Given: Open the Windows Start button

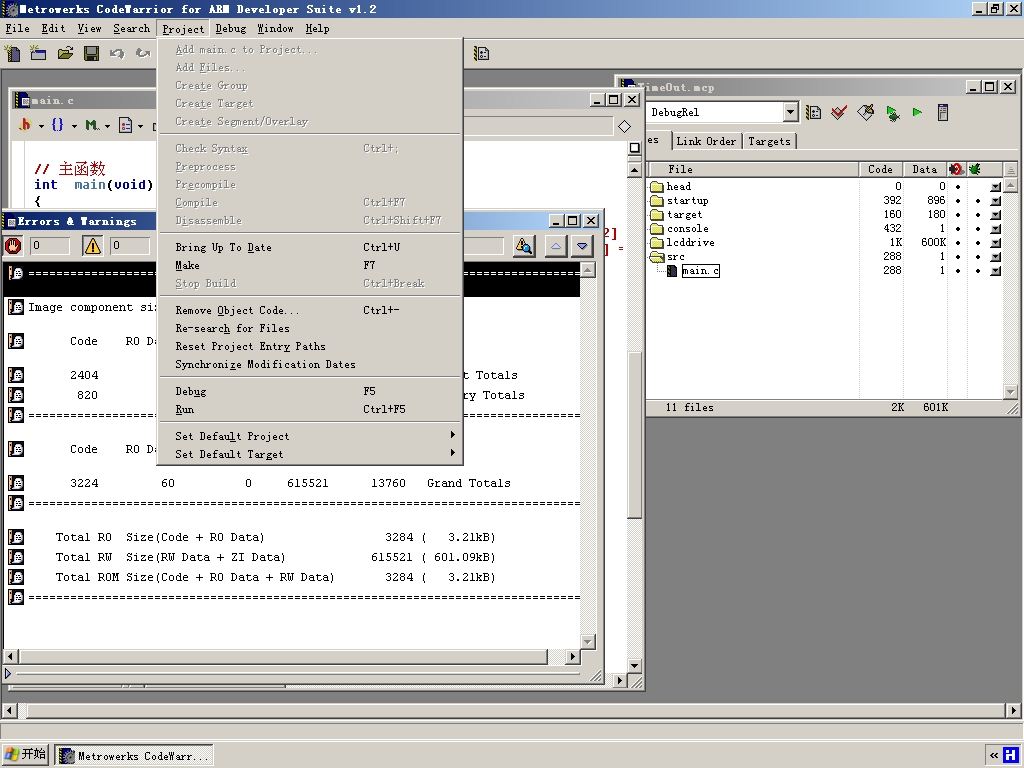Looking at the screenshot, I should (25, 755).
